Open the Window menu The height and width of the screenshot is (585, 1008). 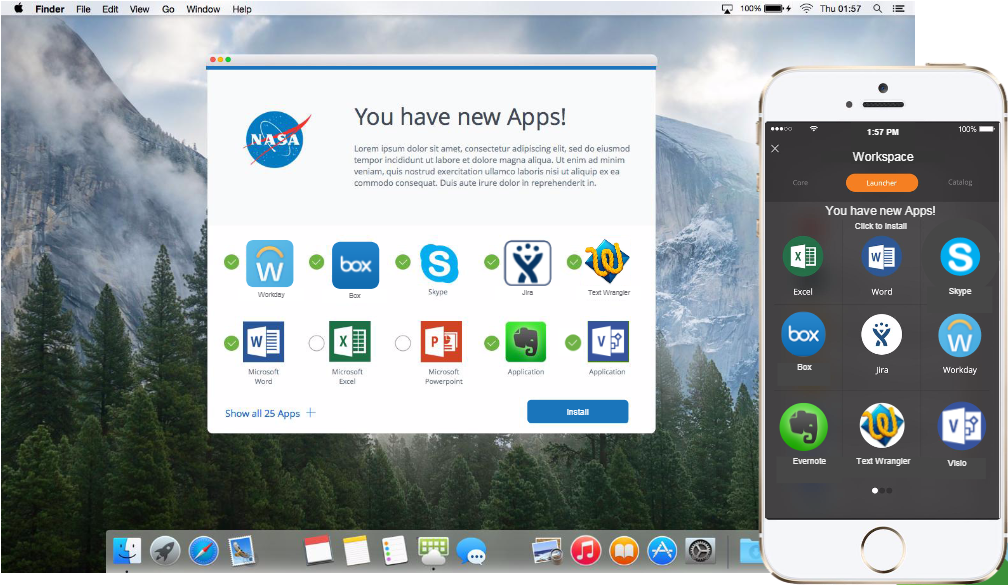point(203,9)
